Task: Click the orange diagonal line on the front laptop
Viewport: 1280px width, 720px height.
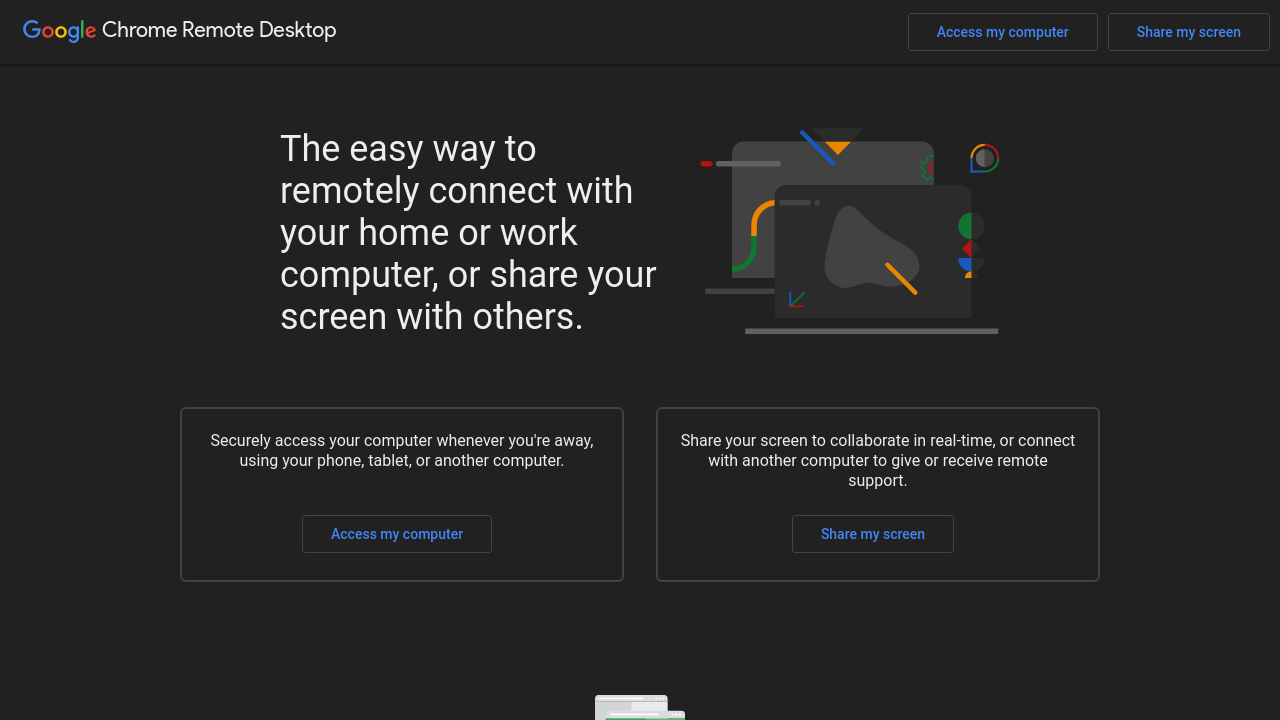Action: pyautogui.click(x=901, y=278)
